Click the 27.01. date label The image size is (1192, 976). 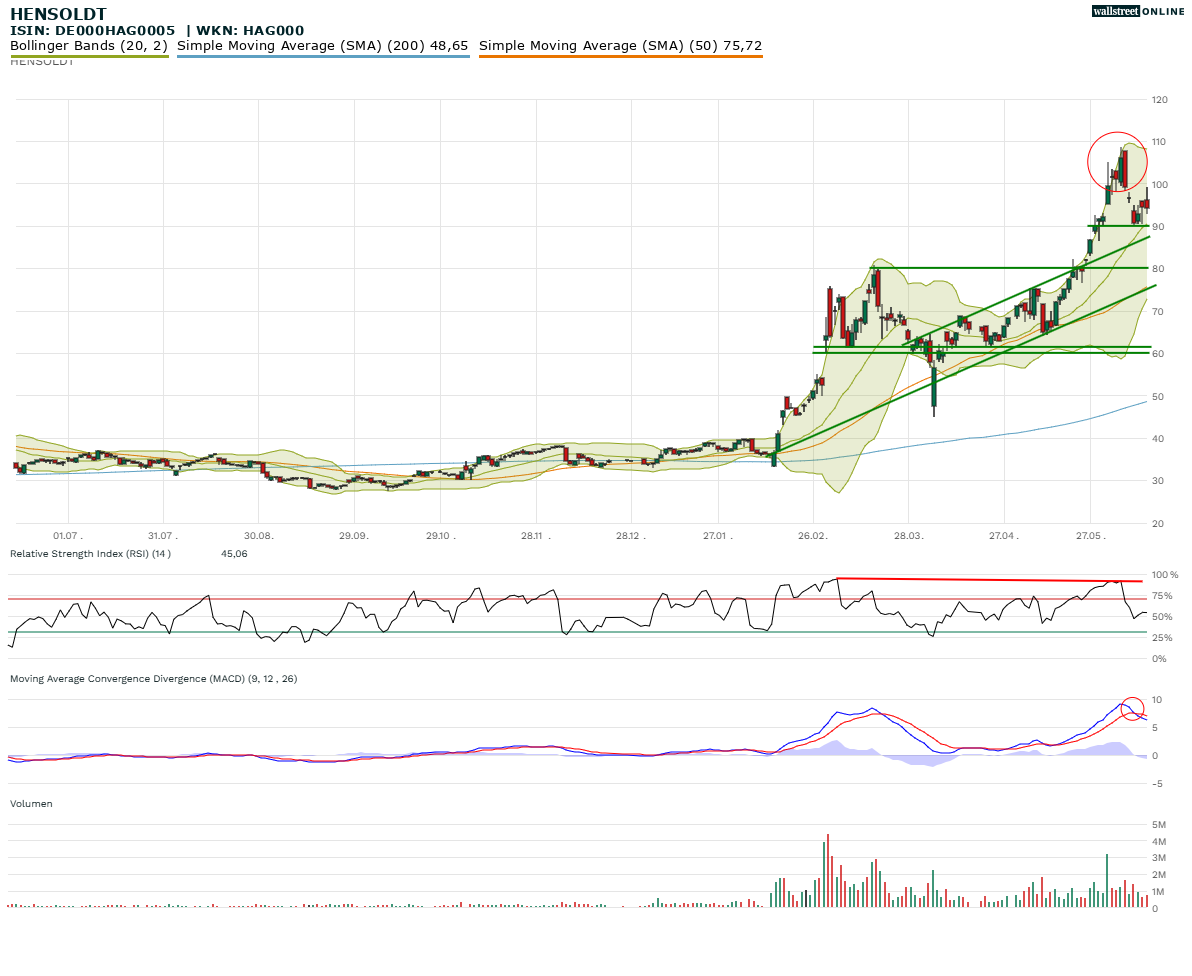(718, 536)
